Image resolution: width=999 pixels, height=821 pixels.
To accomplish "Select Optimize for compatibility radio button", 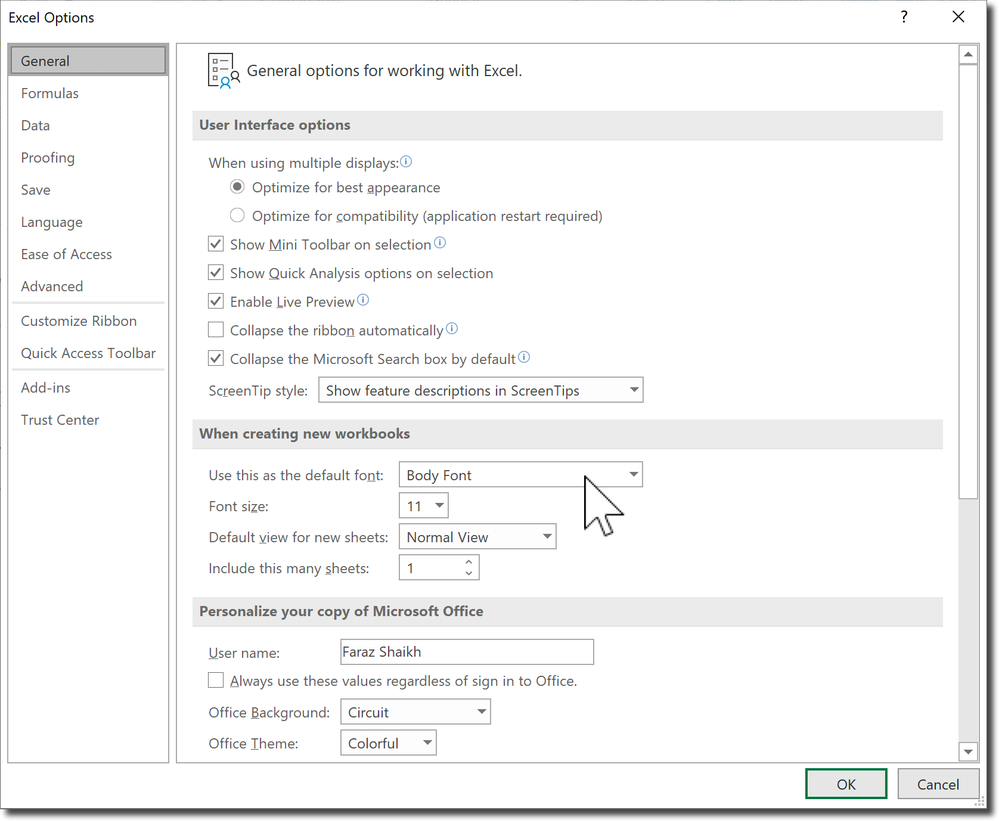I will 237,215.
